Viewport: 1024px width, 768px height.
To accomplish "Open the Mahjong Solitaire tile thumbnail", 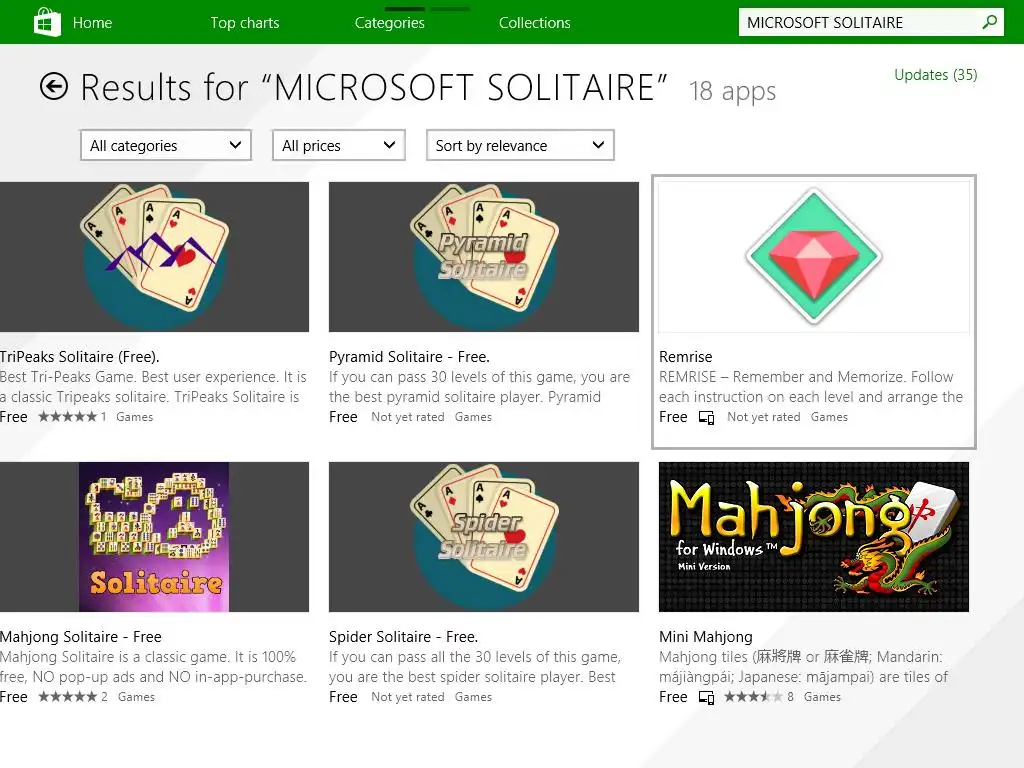I will pos(154,537).
